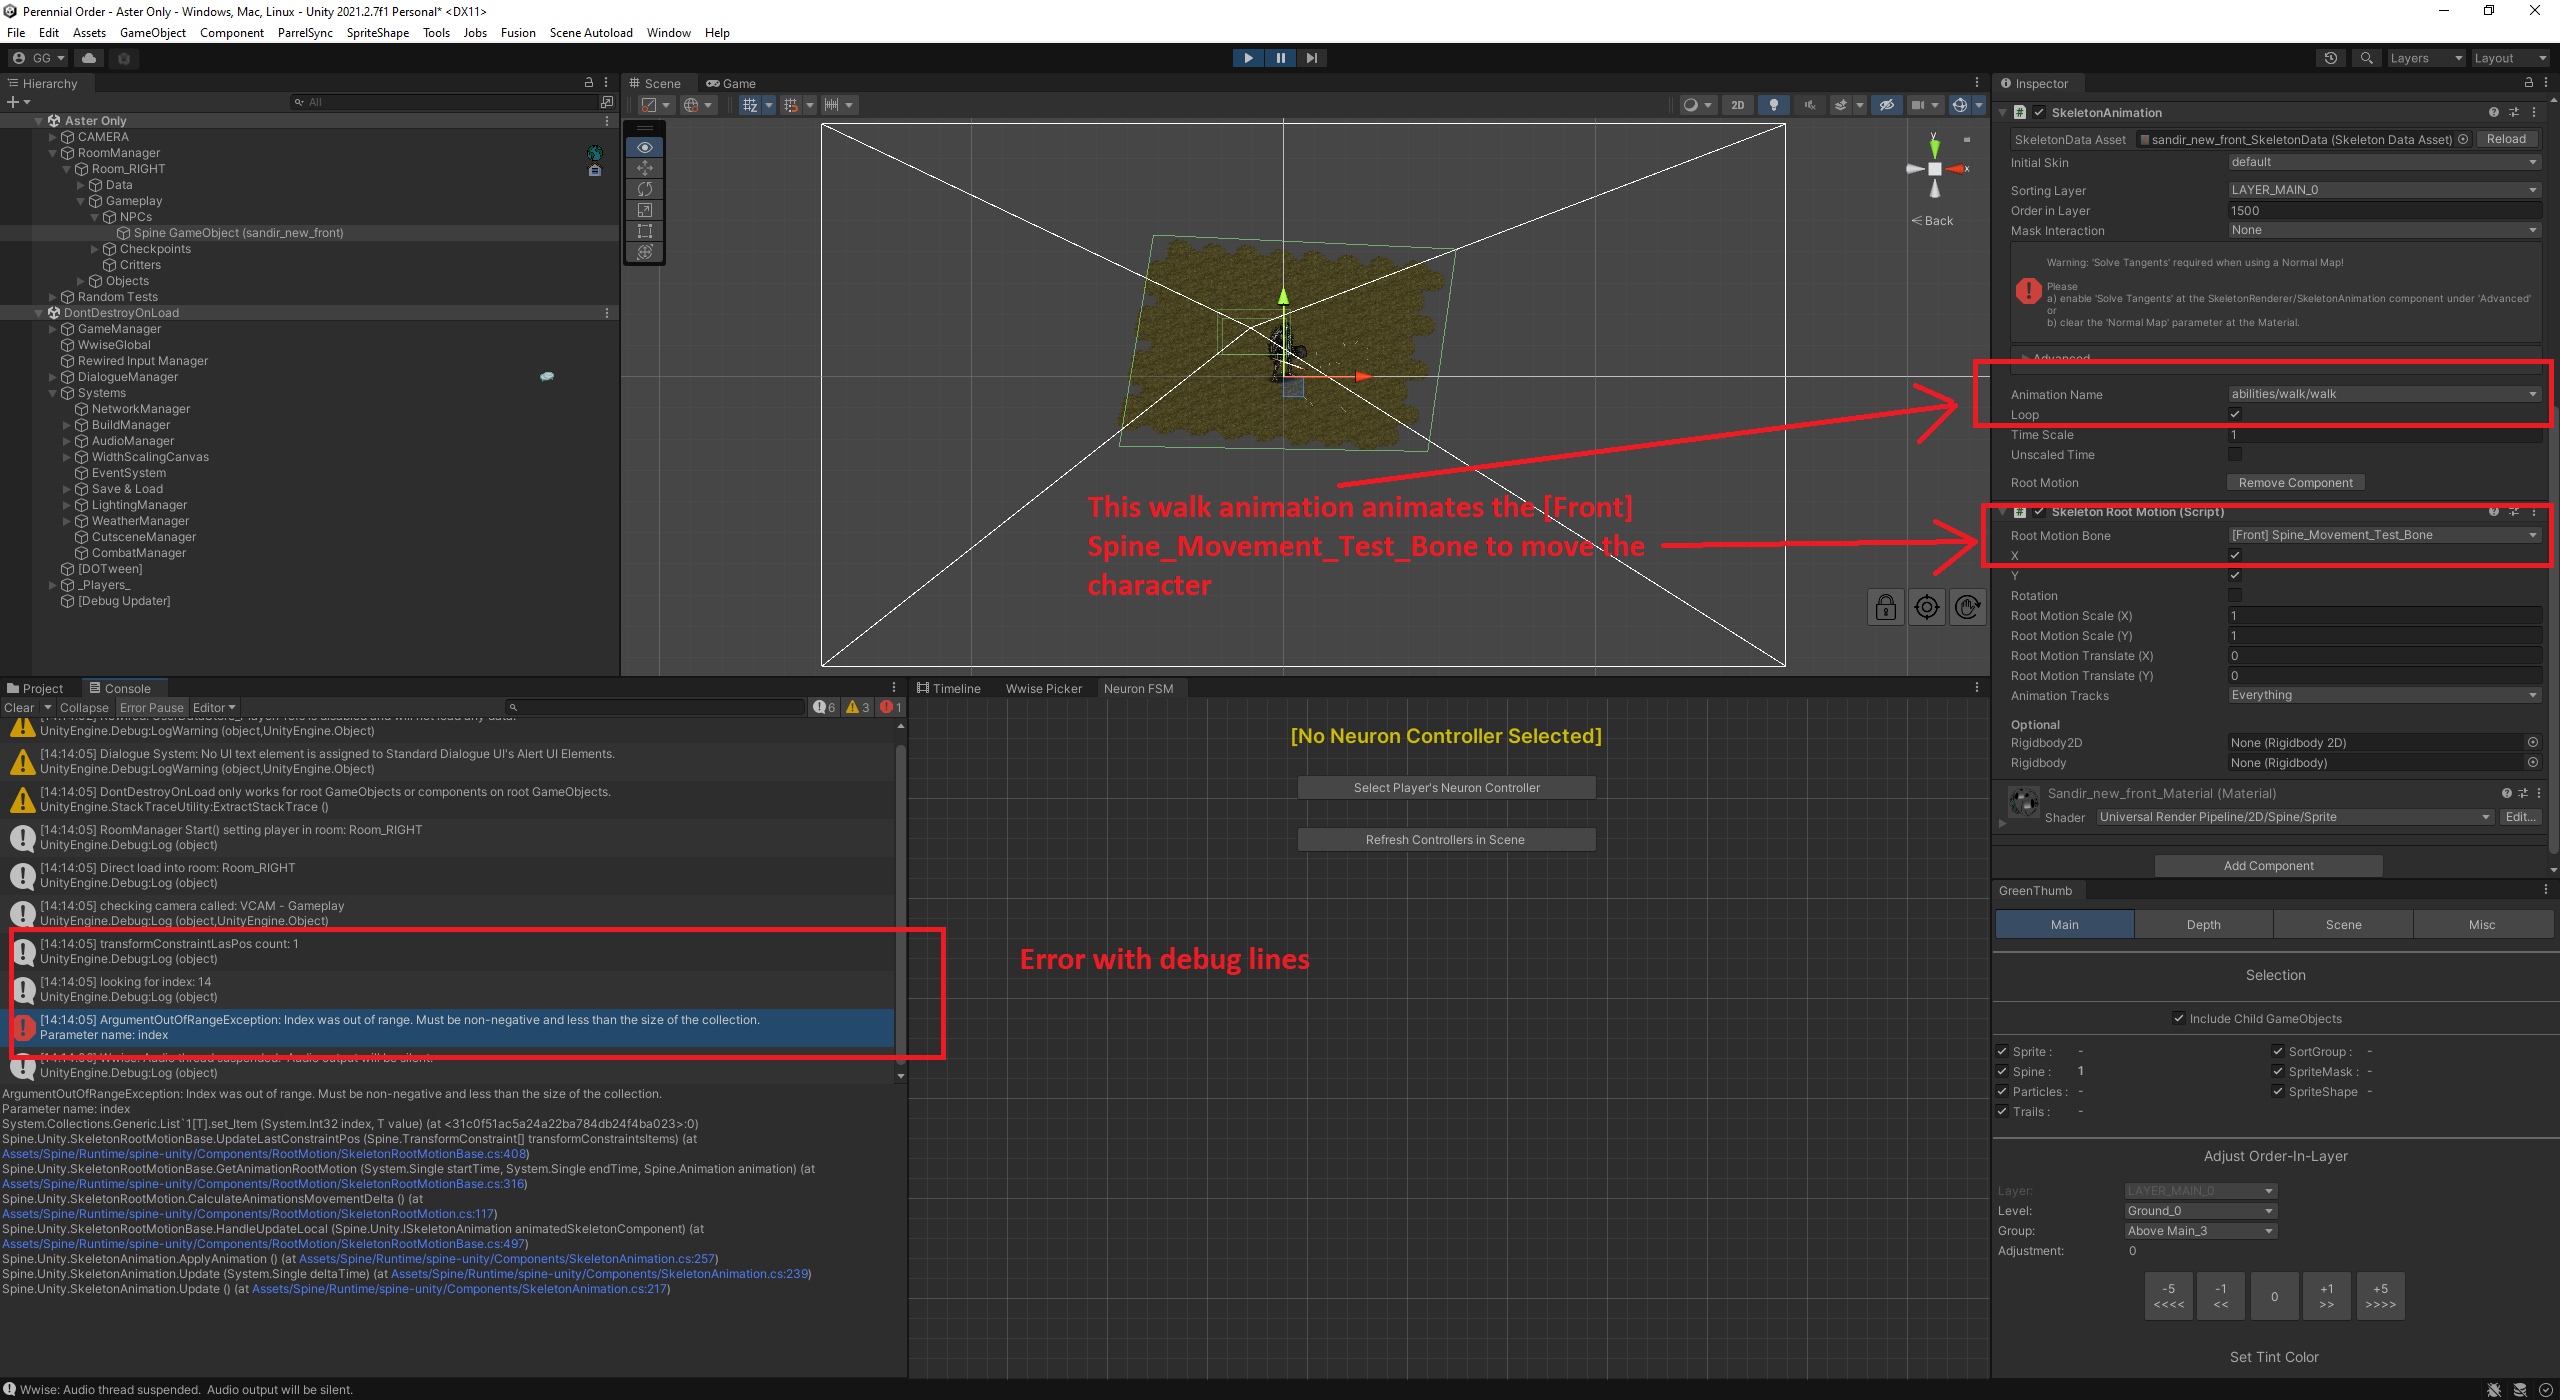Select the Rotate tool in the Scene toolbar
The image size is (2560, 1400).
click(x=644, y=189)
